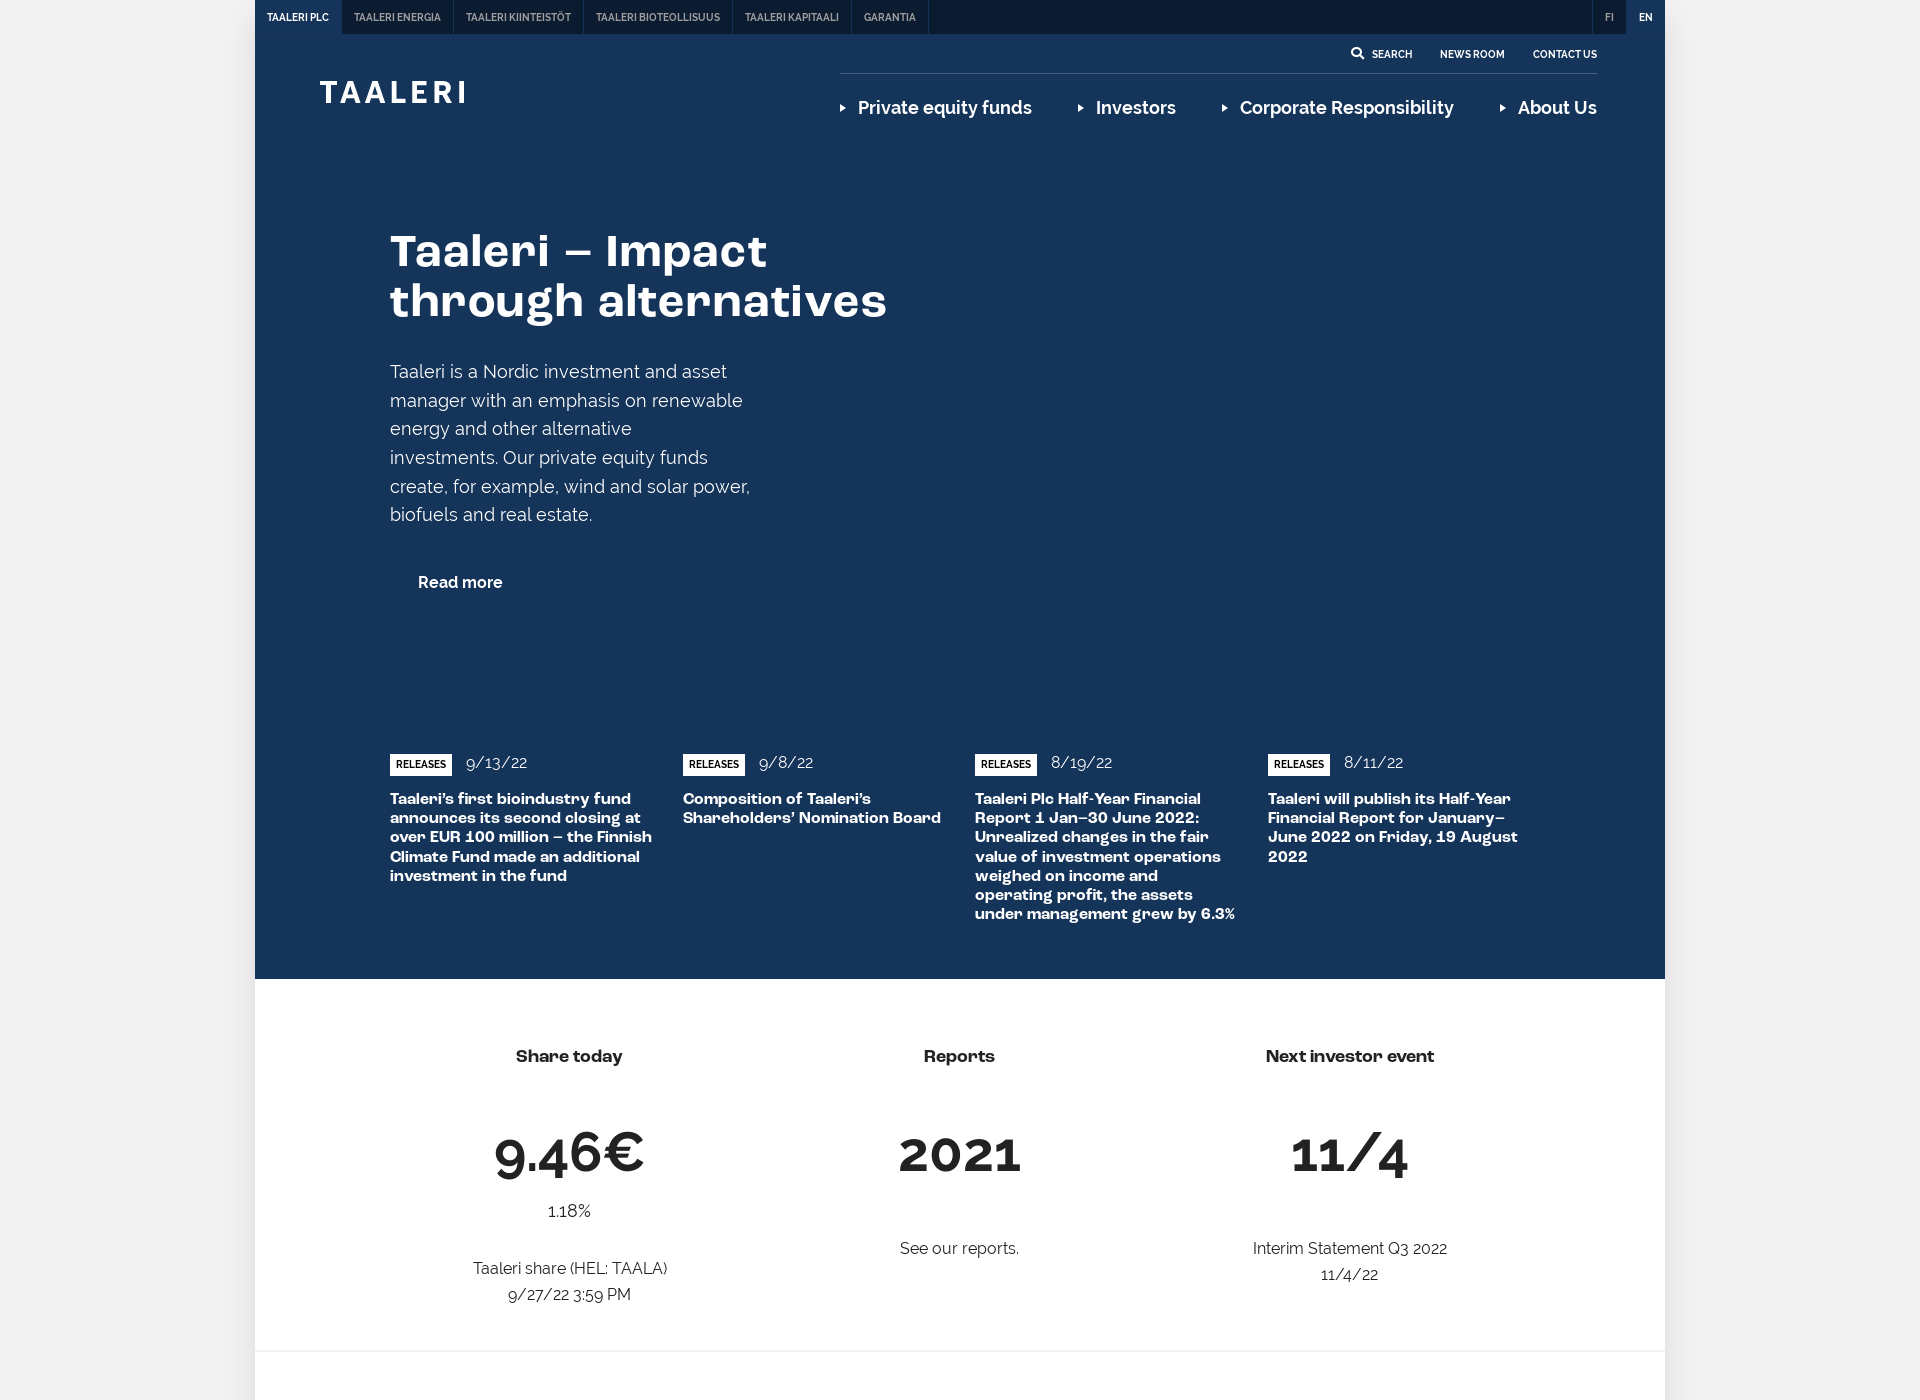The image size is (1920, 1400).
Task: Click the Taaleri Energia navigation tab
Action: (397, 16)
